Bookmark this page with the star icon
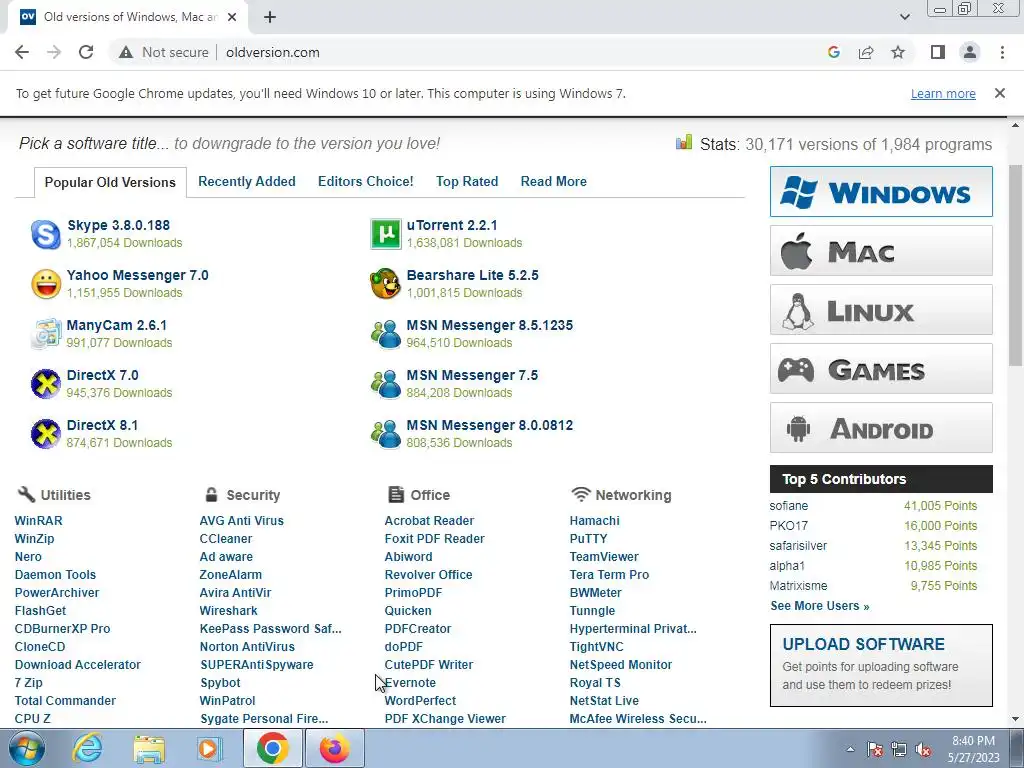Screen dimensions: 1024x768 tap(898, 52)
